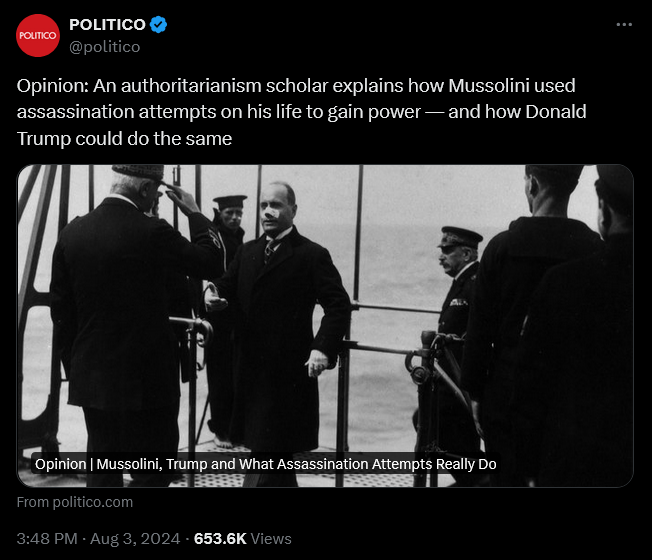The image size is (652, 560).
Task: Select the tweet's opinion text body
Action: point(301,112)
